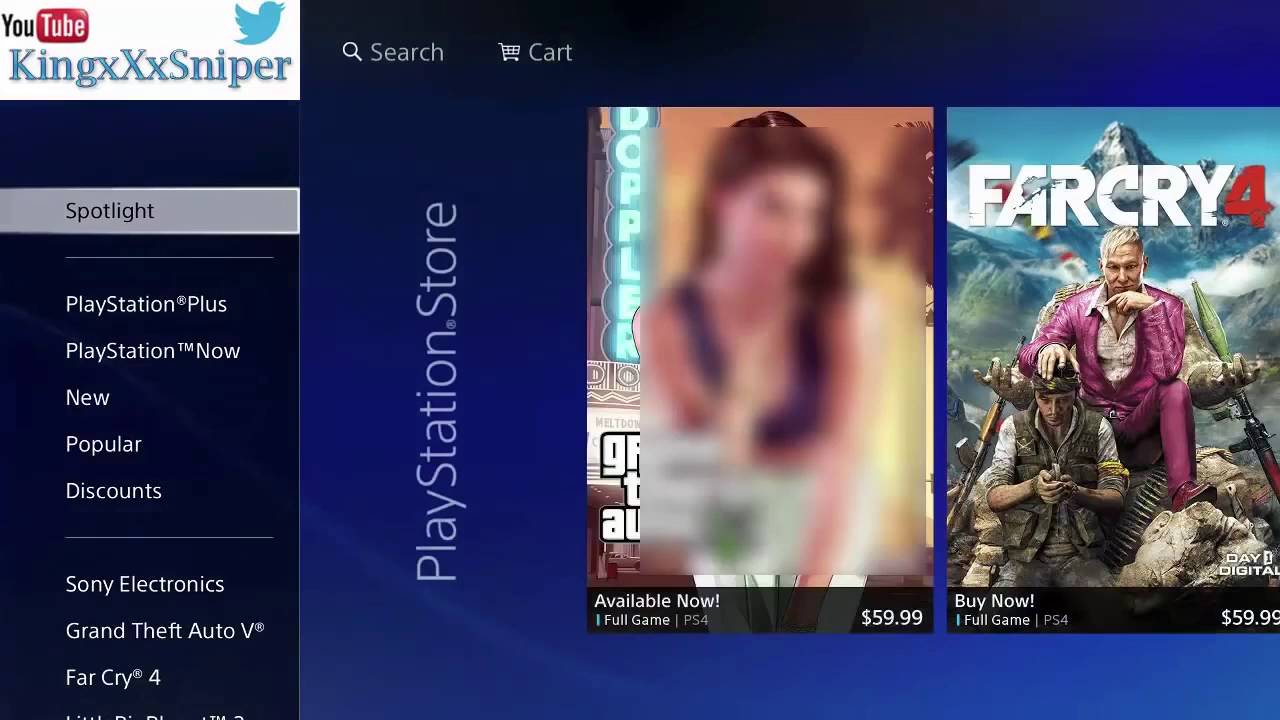Viewport: 1280px width, 720px height.
Task: Open PlayStation Now category
Action: click(153, 351)
